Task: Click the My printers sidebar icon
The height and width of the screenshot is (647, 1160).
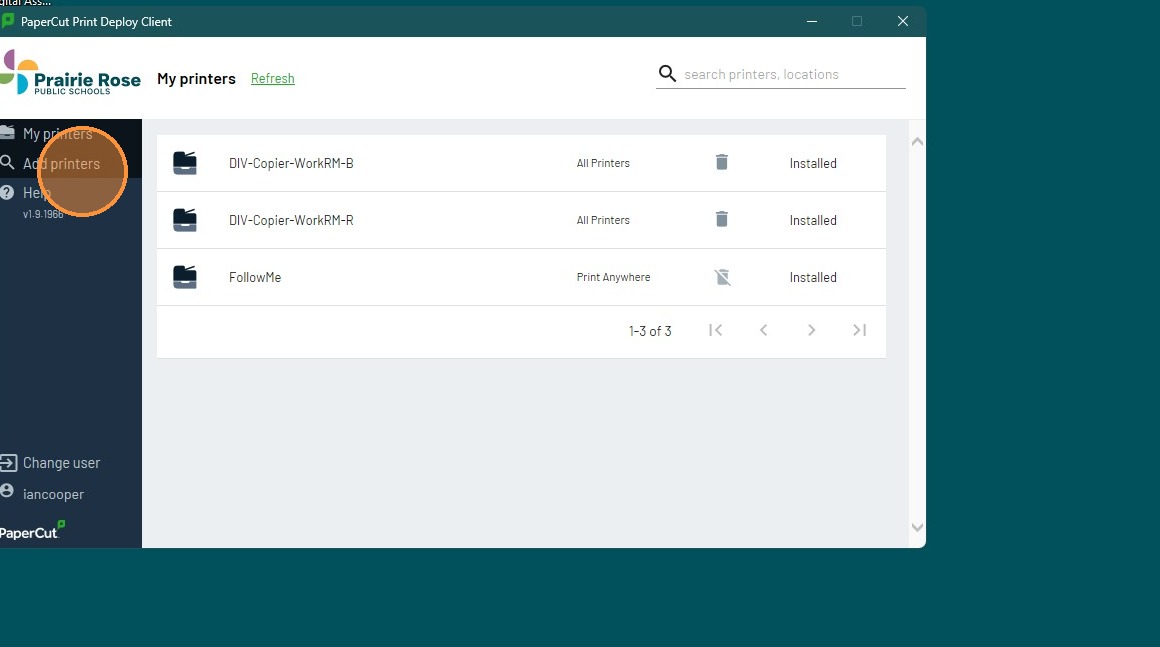Action: (7, 132)
